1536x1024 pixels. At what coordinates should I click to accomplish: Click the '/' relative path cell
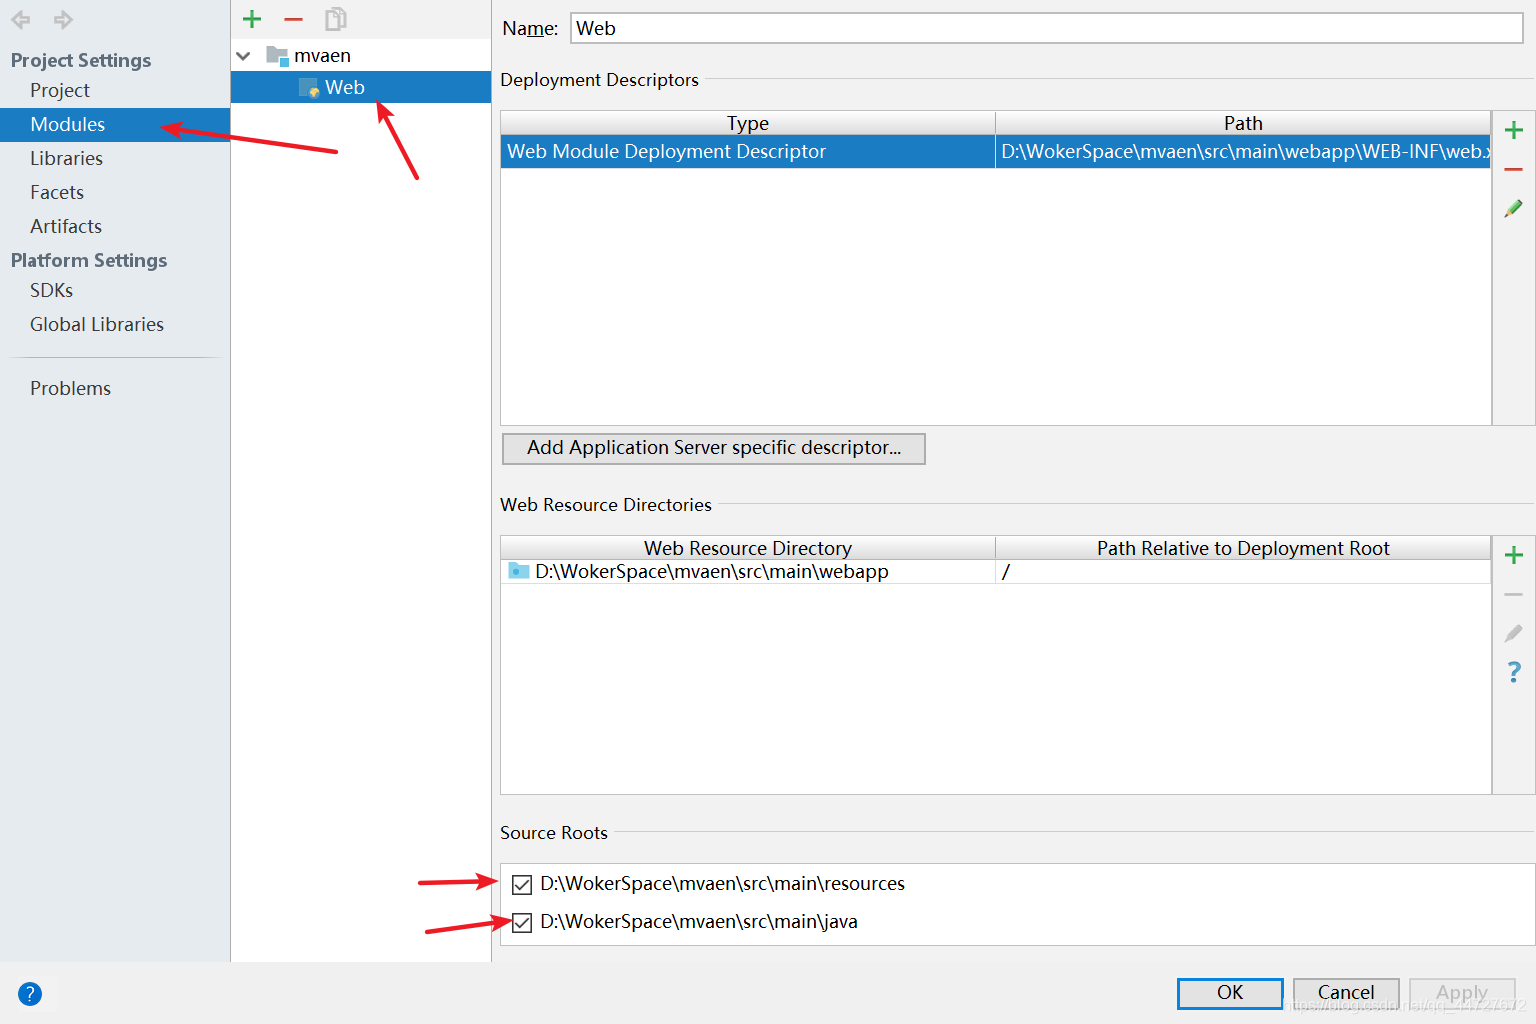click(1243, 572)
